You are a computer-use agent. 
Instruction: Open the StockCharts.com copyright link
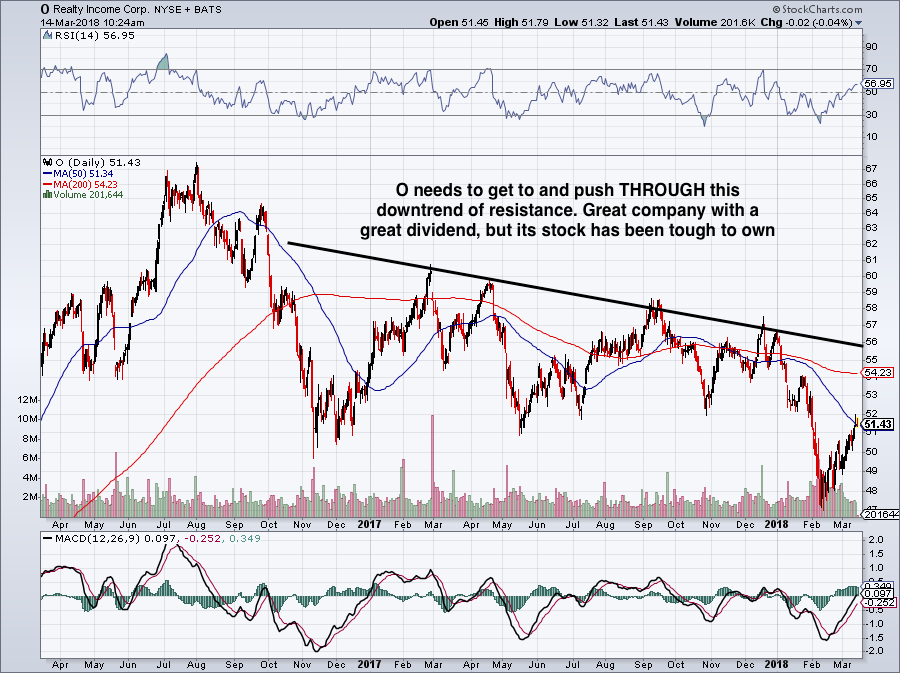pos(817,9)
